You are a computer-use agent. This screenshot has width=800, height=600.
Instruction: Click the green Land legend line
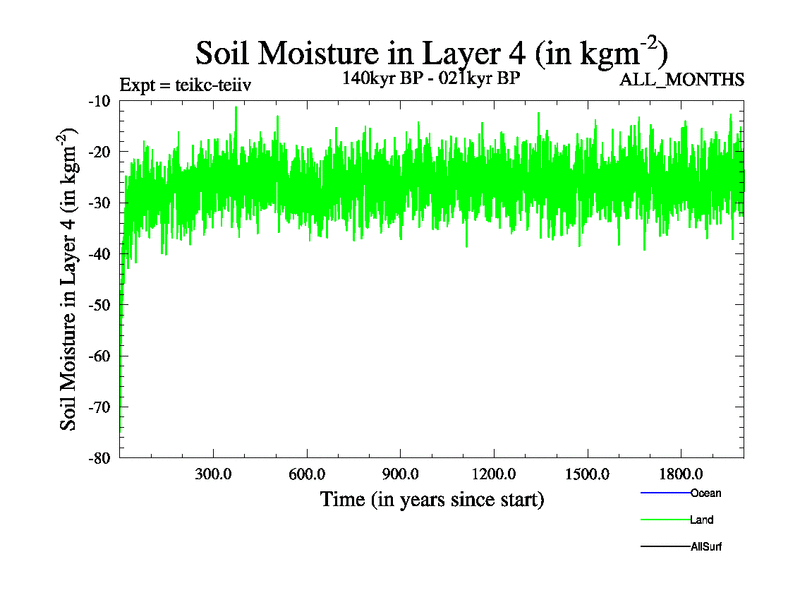coord(664,521)
